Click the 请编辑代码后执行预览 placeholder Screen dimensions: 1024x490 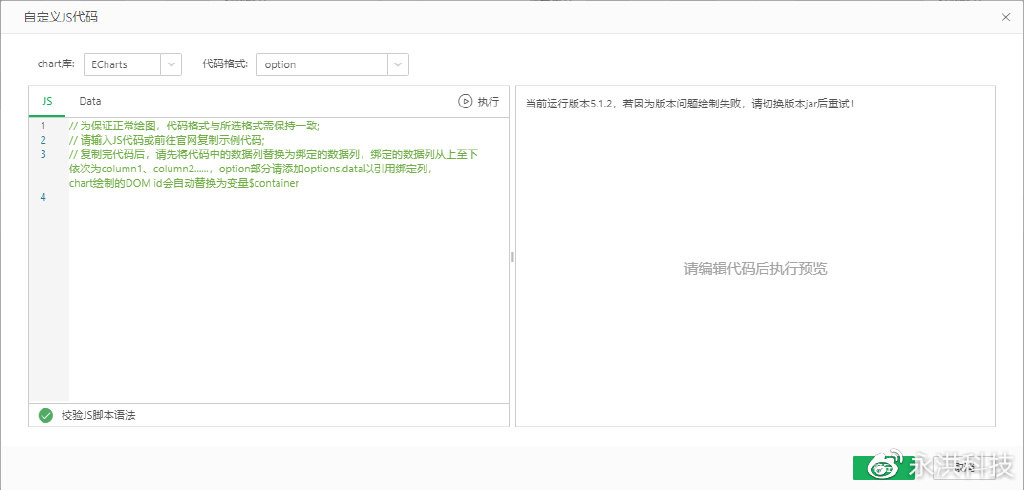click(756, 269)
